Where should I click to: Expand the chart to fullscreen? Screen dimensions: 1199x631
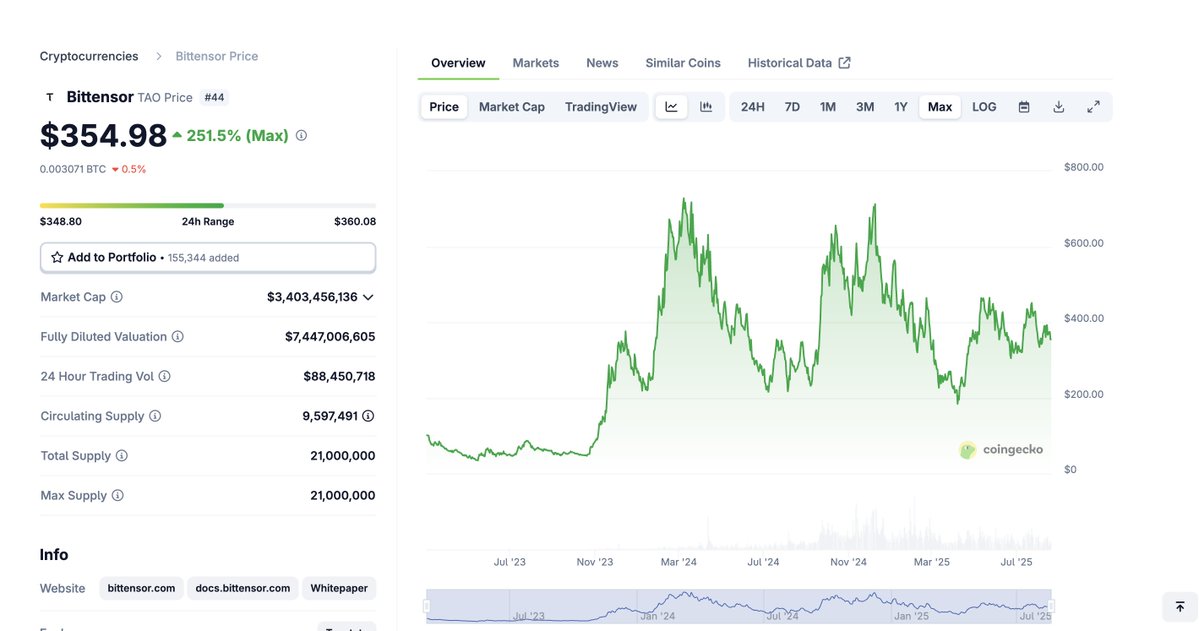tap(1093, 107)
